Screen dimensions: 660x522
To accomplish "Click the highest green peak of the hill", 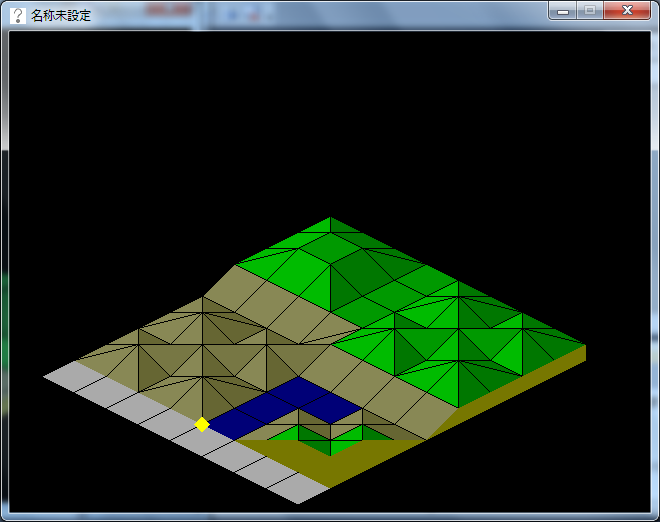I will 330,220.
